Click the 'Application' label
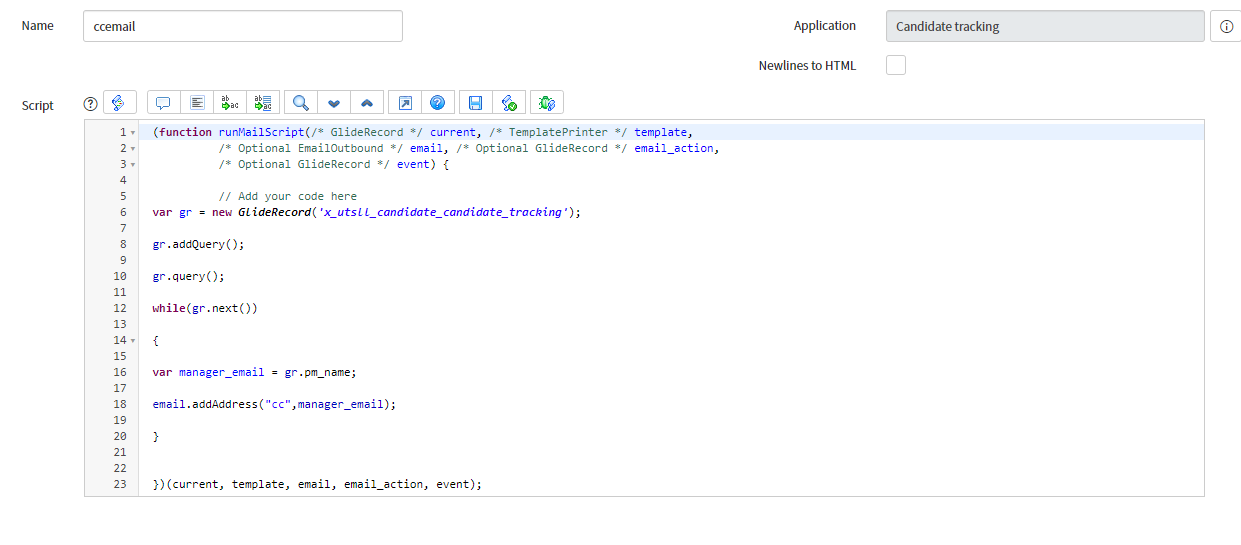The height and width of the screenshot is (545, 1241). point(825,25)
